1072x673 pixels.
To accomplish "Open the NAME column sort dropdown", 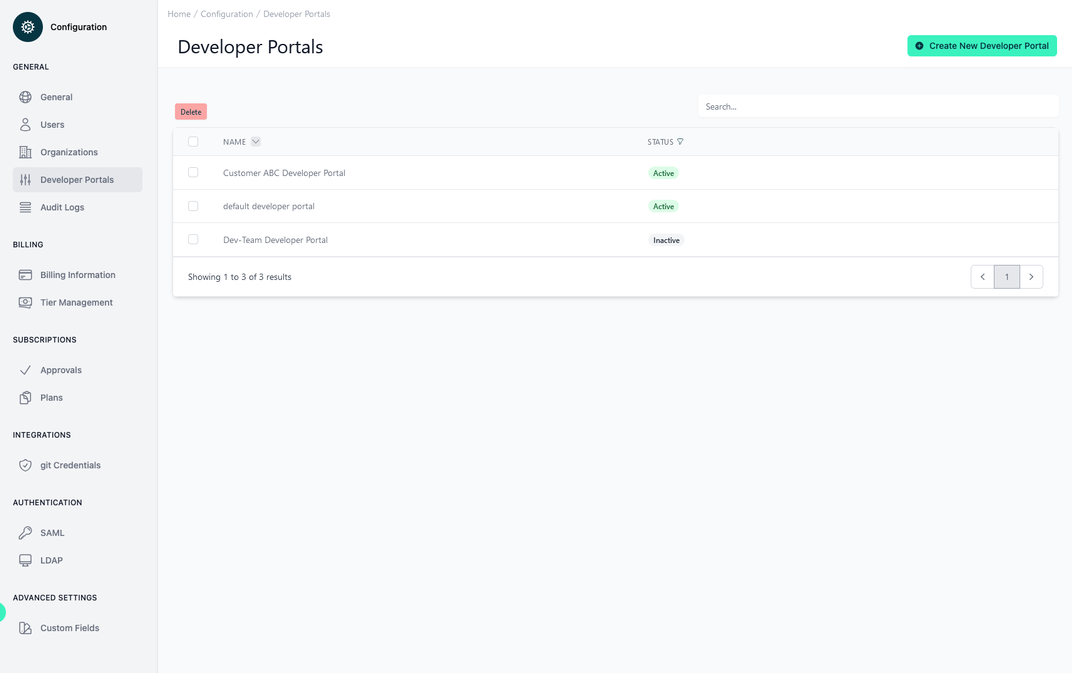I will point(255,141).
